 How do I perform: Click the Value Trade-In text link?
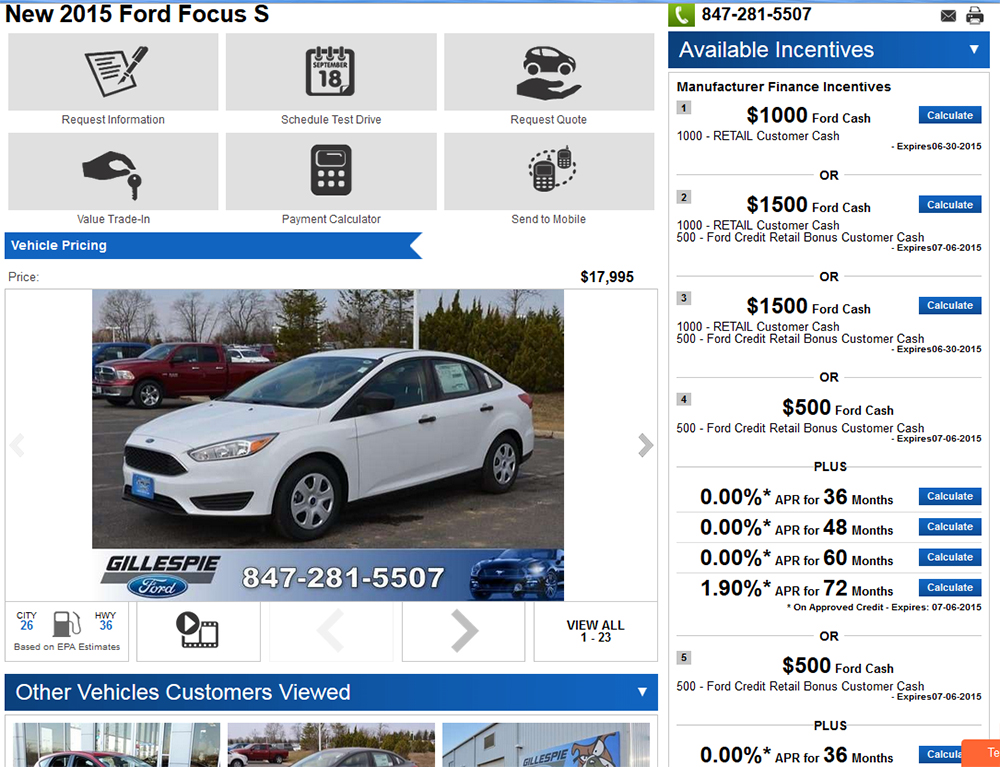click(x=114, y=219)
